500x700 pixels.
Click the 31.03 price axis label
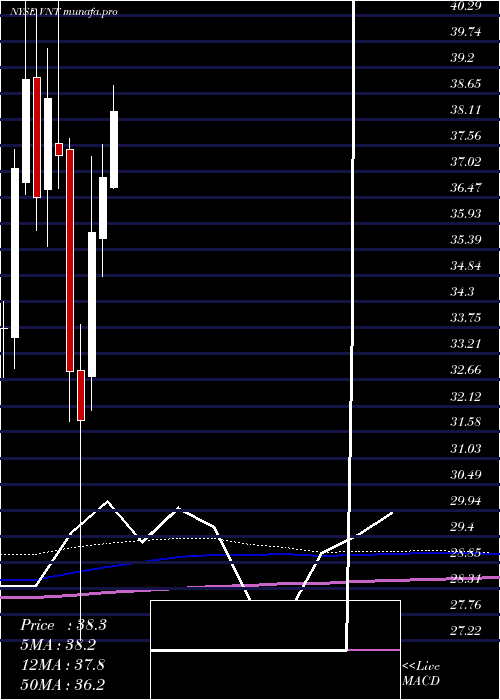pyautogui.click(x=466, y=448)
